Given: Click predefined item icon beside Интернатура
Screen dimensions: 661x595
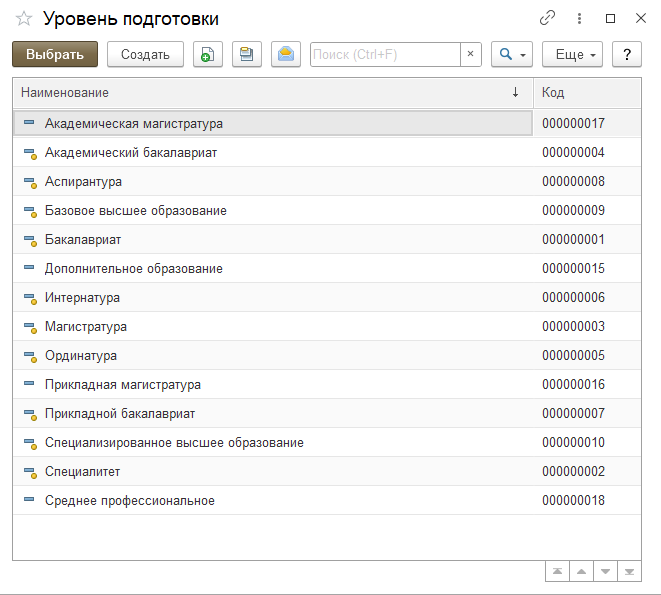Looking at the screenshot, I should click(x=30, y=299).
